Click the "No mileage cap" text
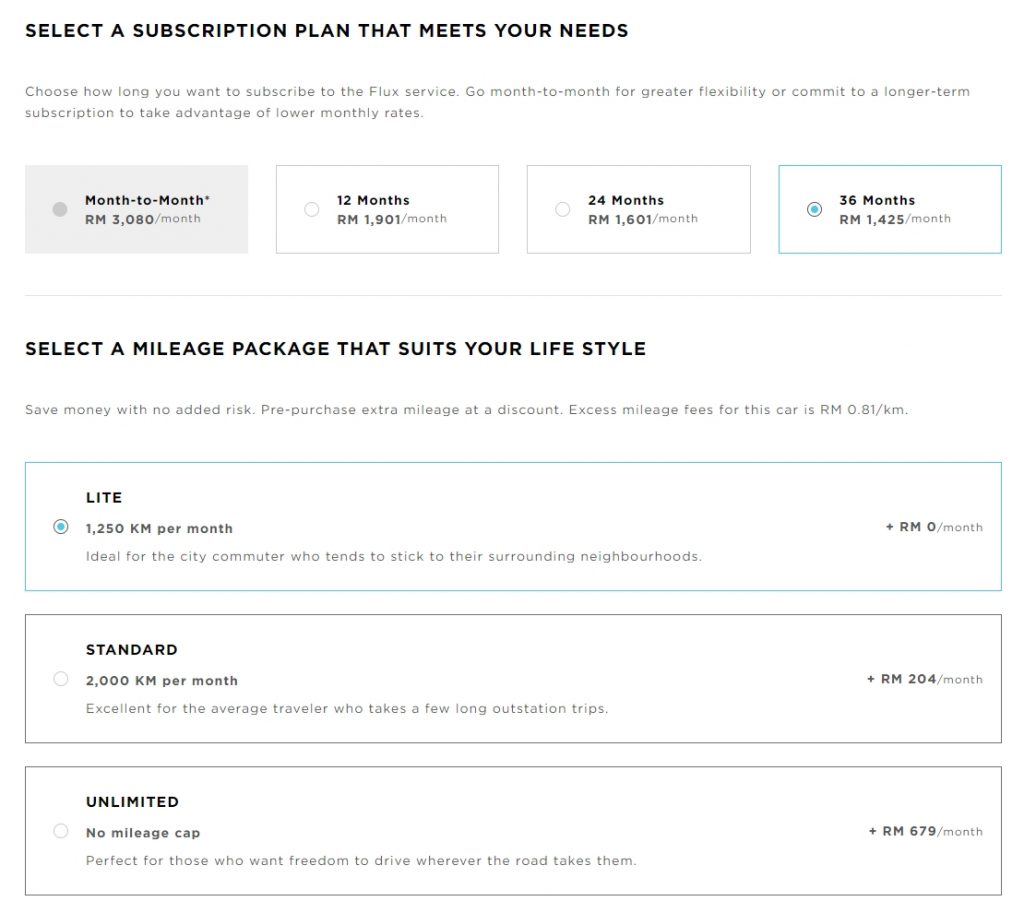The width and height of the screenshot is (1024, 913). click(143, 833)
